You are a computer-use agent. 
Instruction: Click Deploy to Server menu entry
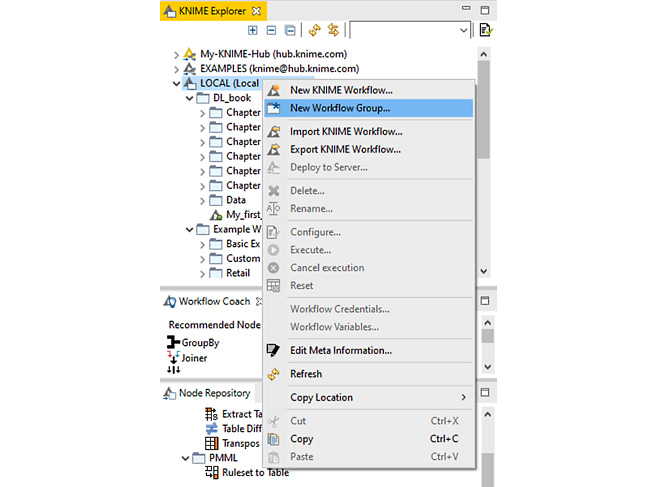pyautogui.click(x=369, y=167)
